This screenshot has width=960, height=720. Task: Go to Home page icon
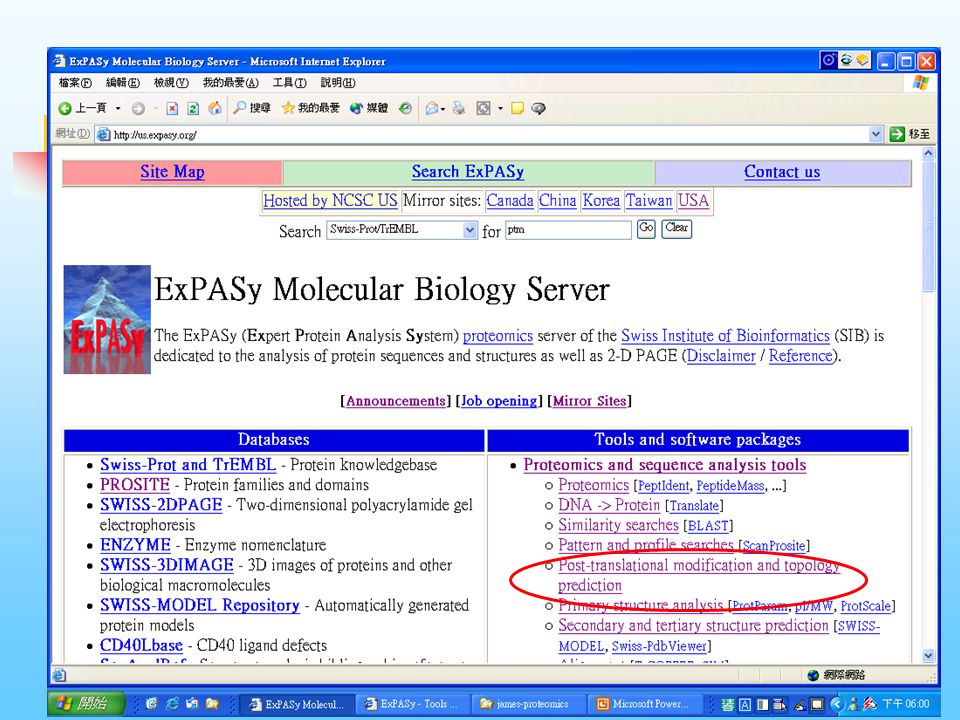[215, 108]
